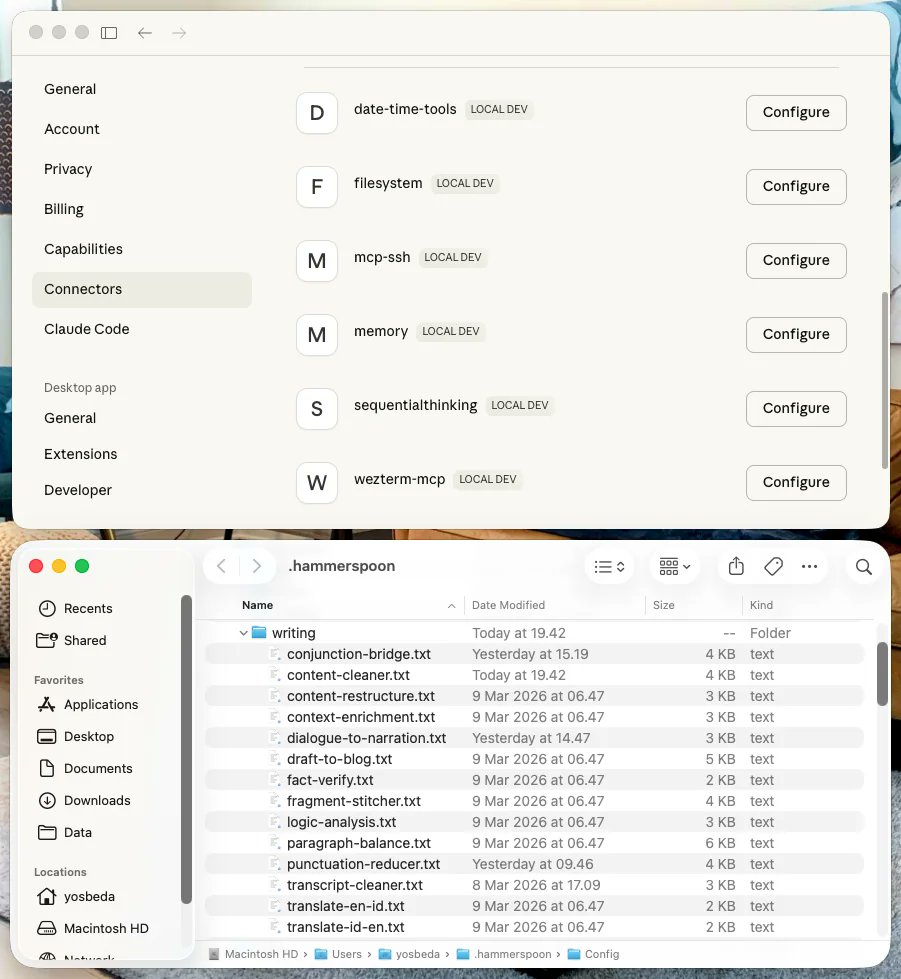Viewport: 901px width, 979px height.
Task: Open the Tags icon in Finder toolbar
Action: [x=773, y=566]
